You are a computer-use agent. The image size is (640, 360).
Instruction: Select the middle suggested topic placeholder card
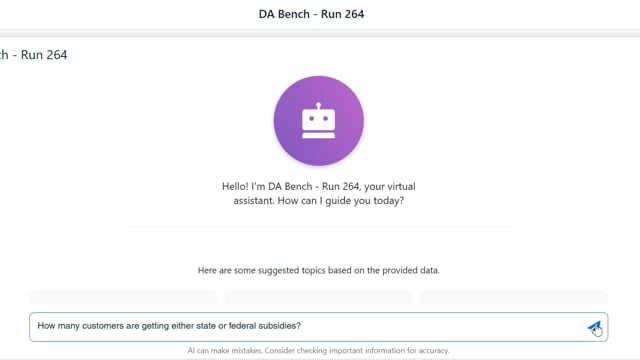point(318,298)
